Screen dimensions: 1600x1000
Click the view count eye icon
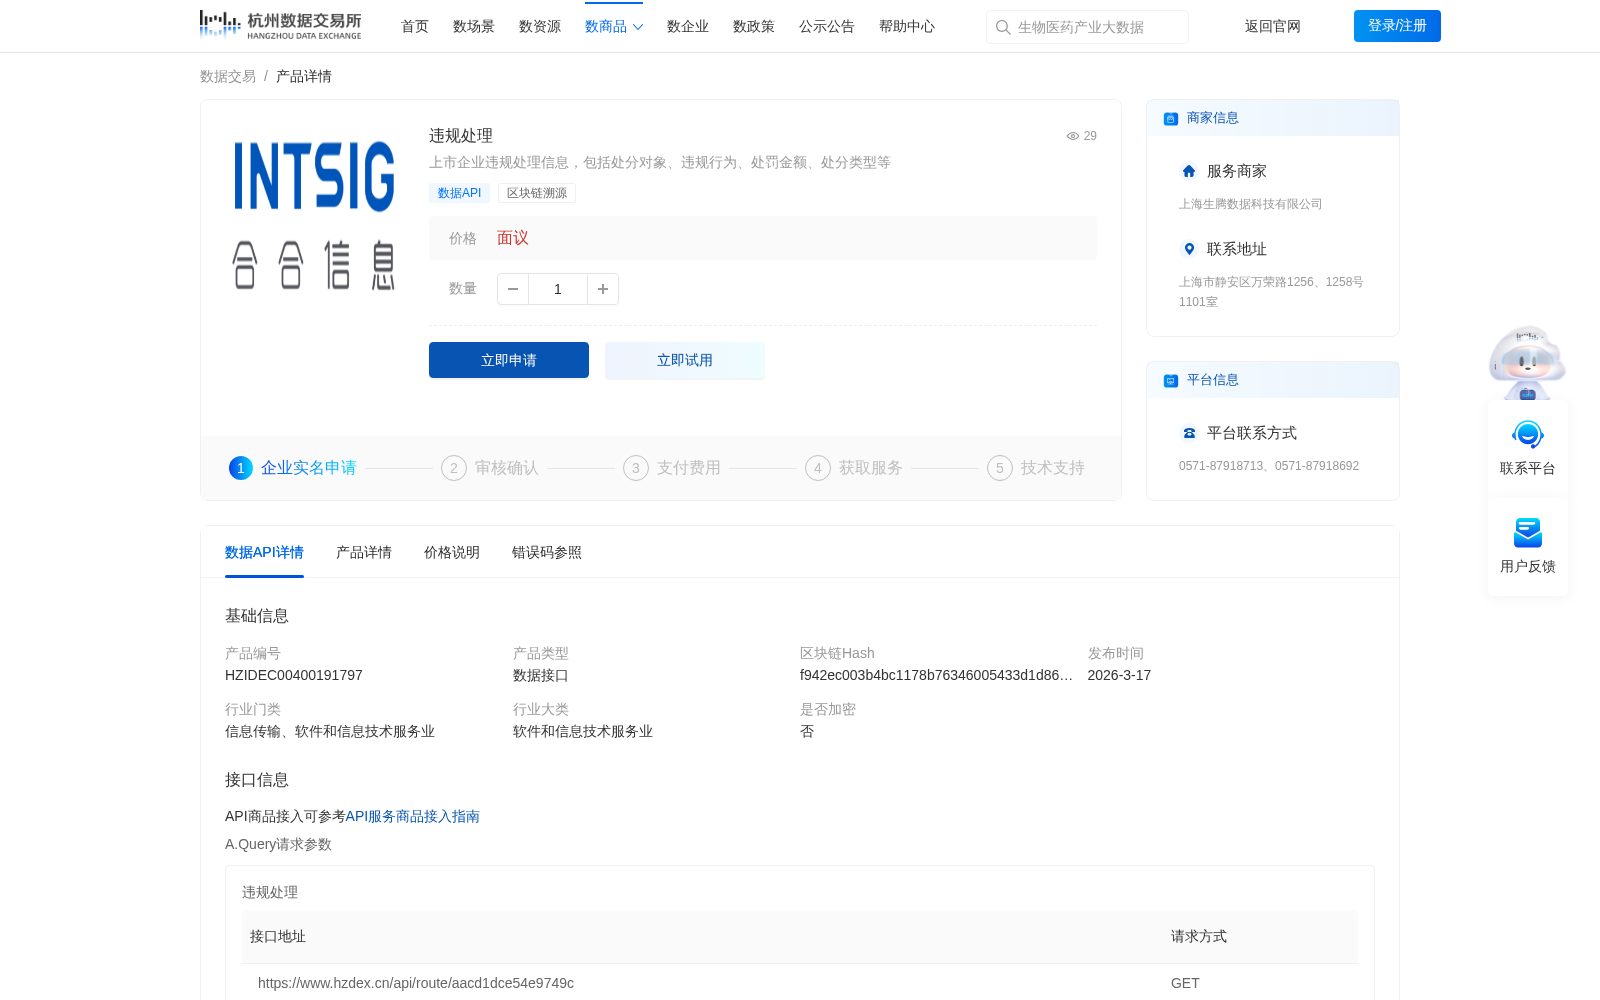1073,136
